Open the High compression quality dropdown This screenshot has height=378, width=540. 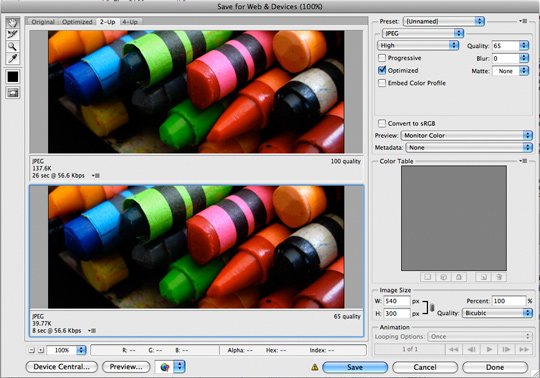418,45
